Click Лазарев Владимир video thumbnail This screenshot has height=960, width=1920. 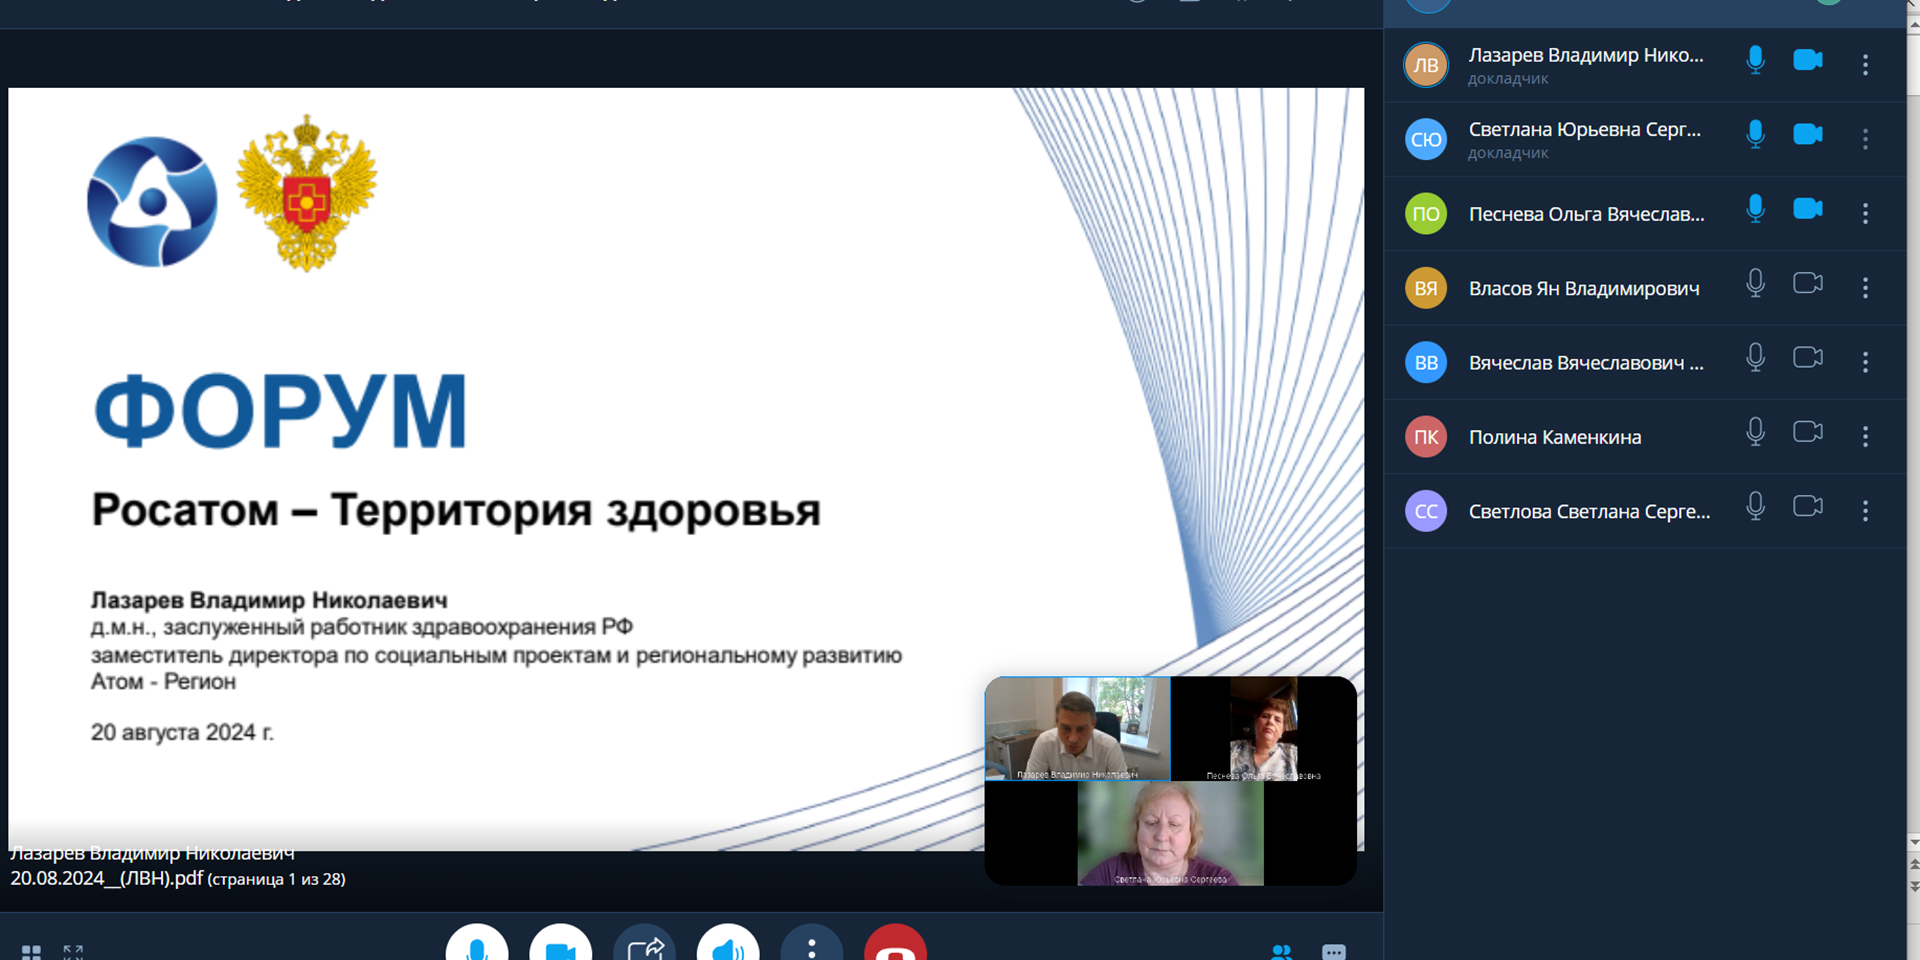(1077, 728)
